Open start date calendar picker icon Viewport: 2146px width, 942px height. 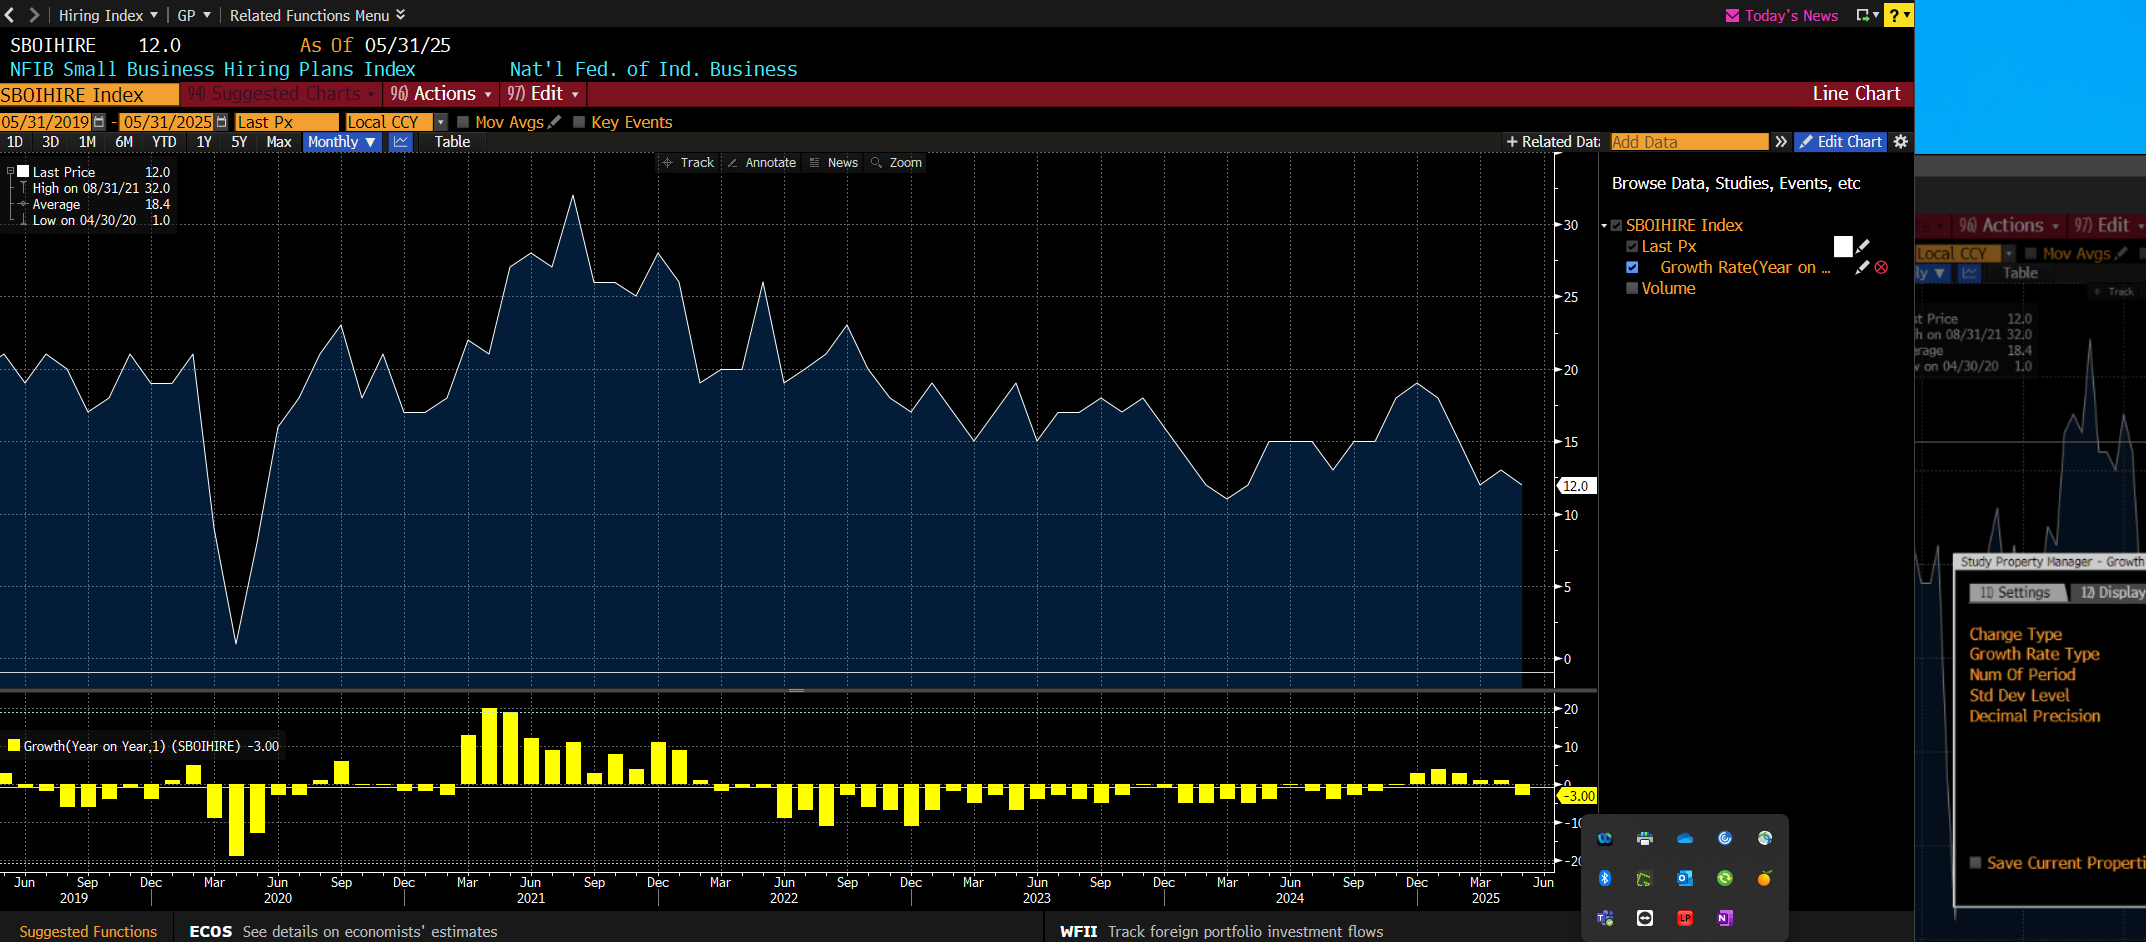(x=99, y=122)
